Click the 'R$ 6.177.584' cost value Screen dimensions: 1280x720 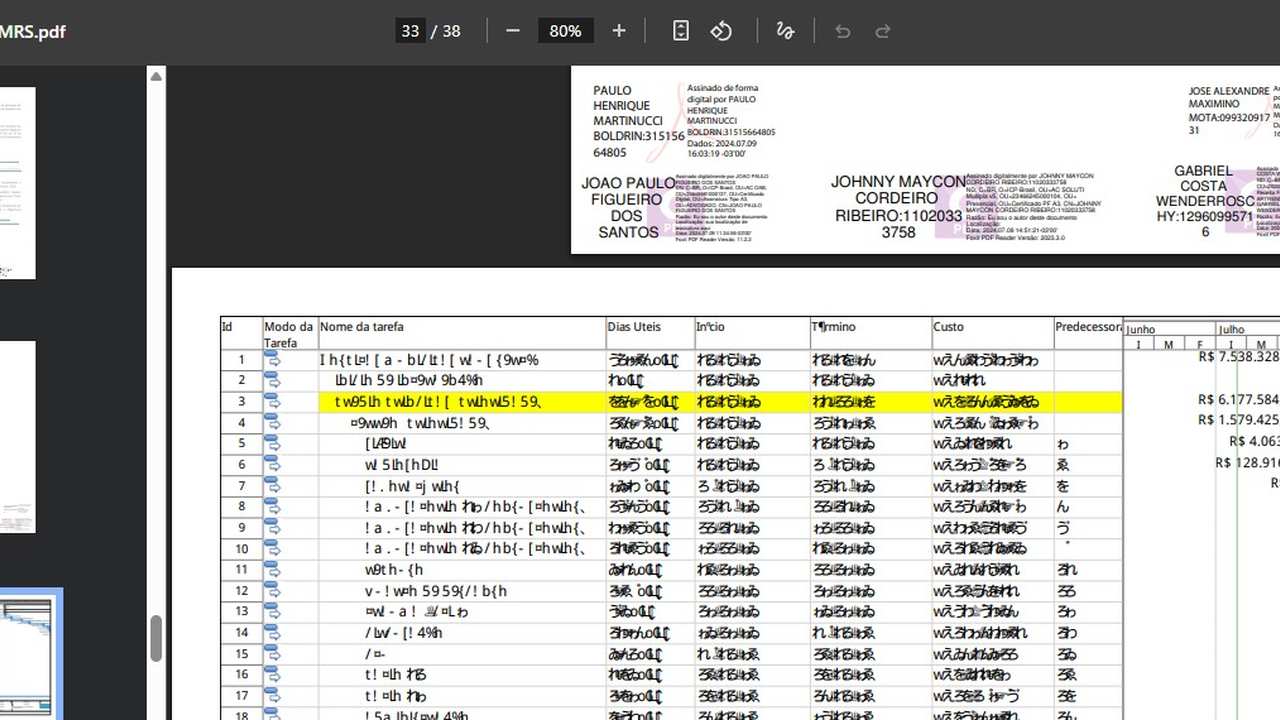(x=1239, y=399)
